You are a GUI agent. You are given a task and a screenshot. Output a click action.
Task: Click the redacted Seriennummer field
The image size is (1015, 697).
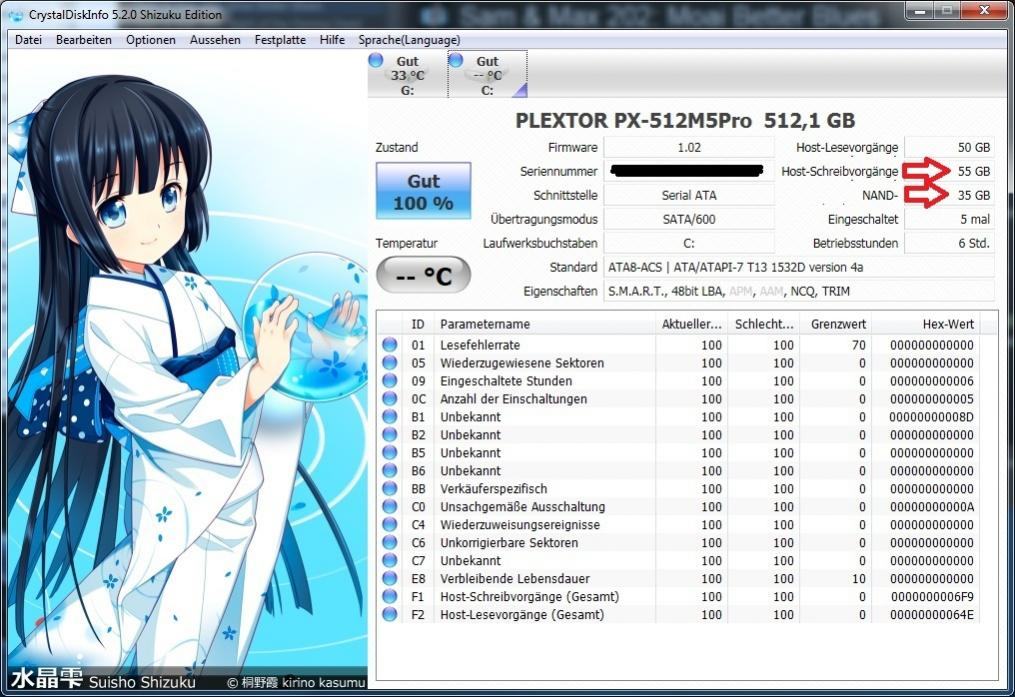coord(689,171)
